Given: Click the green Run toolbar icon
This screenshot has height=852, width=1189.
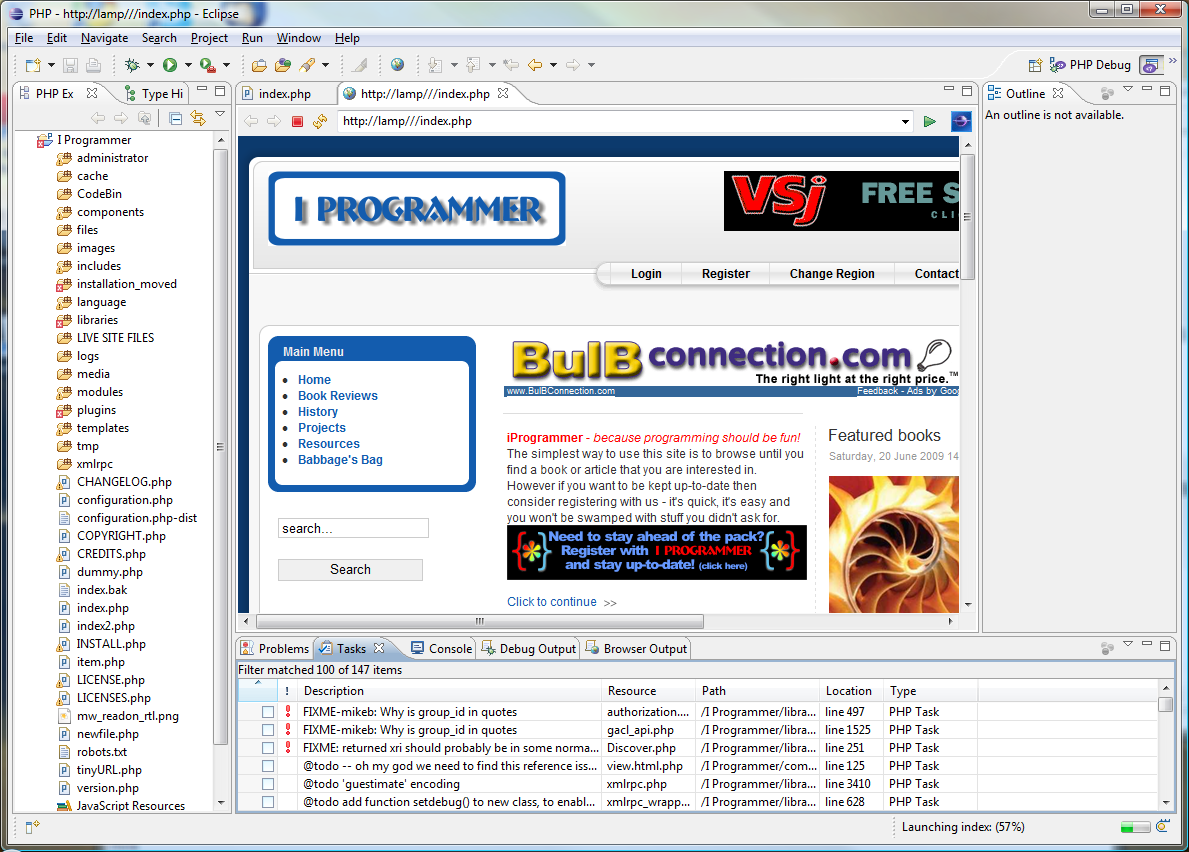Looking at the screenshot, I should (170, 65).
